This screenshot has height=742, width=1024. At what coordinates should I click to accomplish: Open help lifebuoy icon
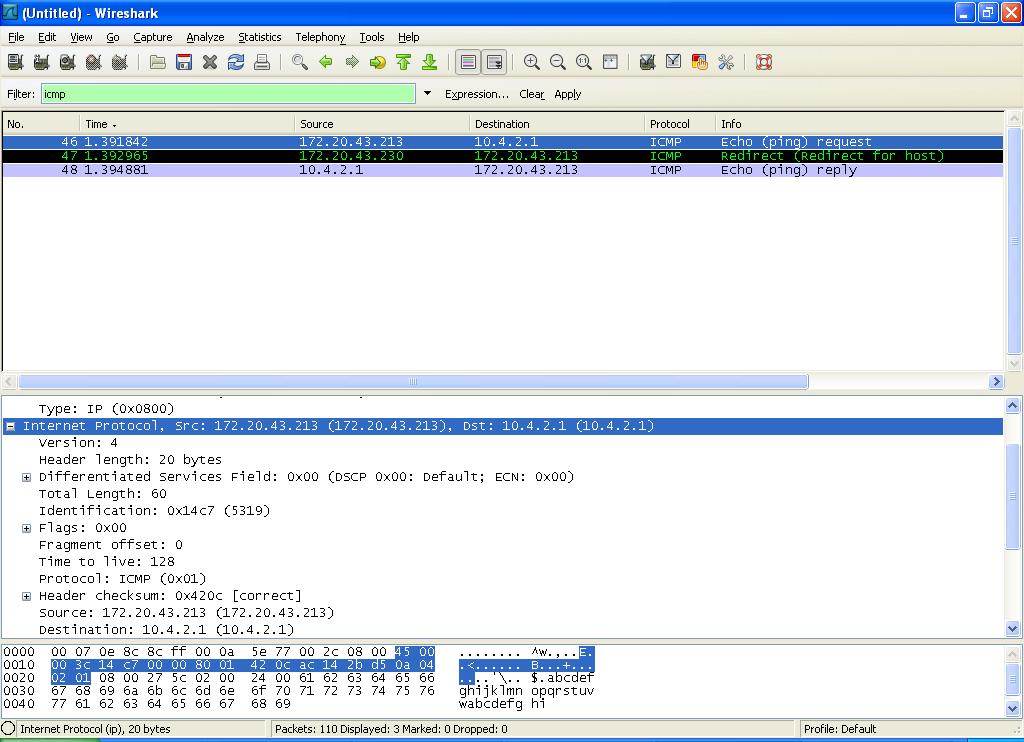click(763, 62)
